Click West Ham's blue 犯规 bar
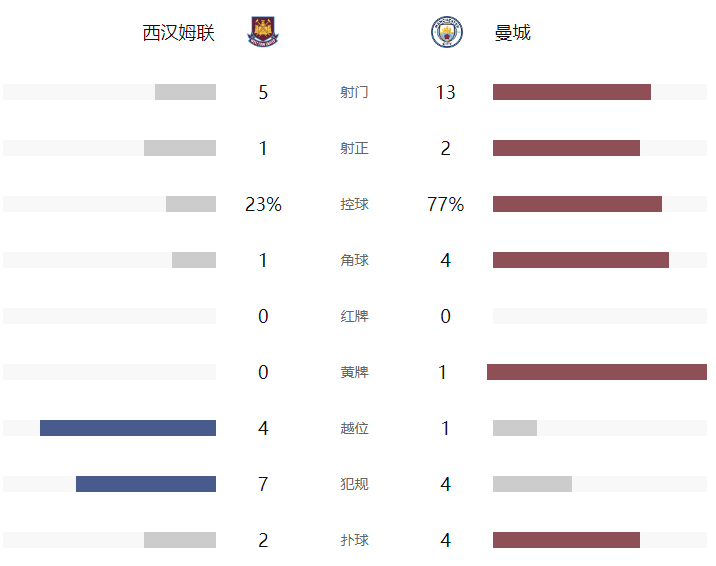 tap(146, 484)
